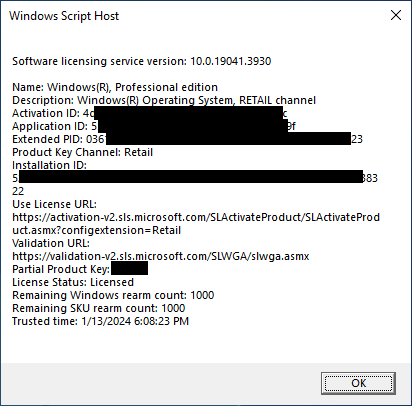Image resolution: width=412 pixels, height=406 pixels.
Task: Click the Extended PID line
Action: (x=187, y=139)
